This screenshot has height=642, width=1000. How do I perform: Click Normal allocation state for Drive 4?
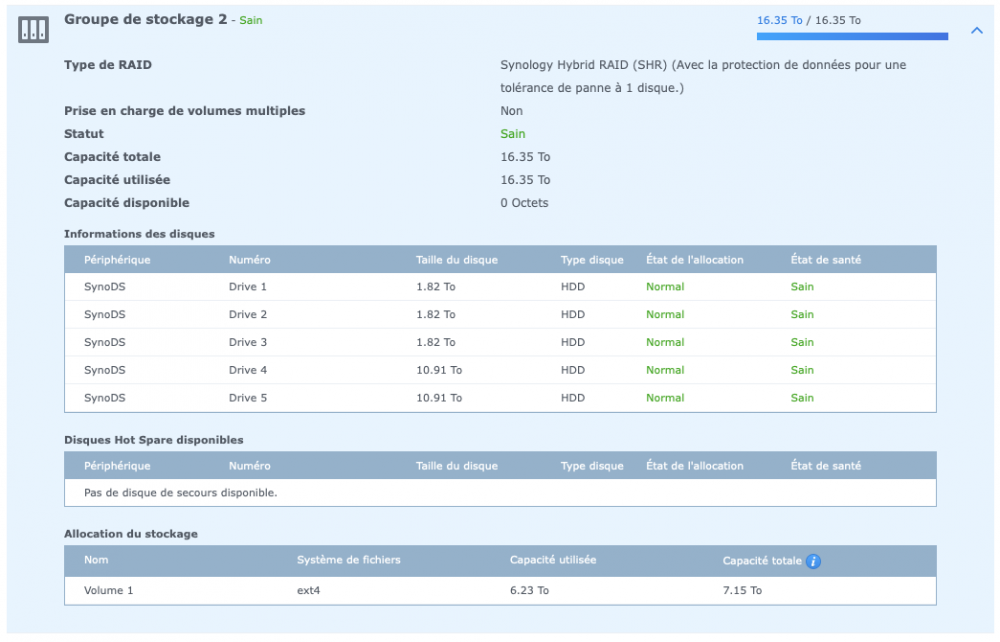(x=665, y=370)
